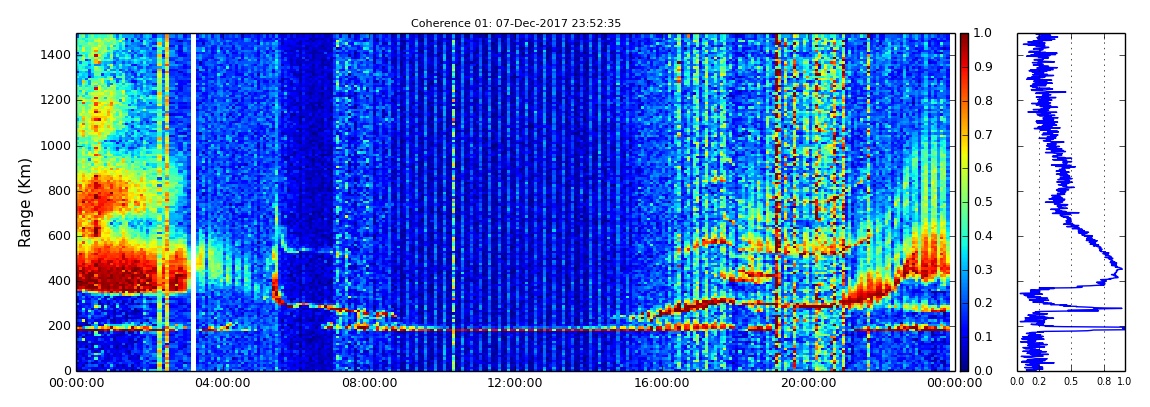Click the 800 range tick label
The height and width of the screenshot is (407, 1150).
(x=60, y=190)
